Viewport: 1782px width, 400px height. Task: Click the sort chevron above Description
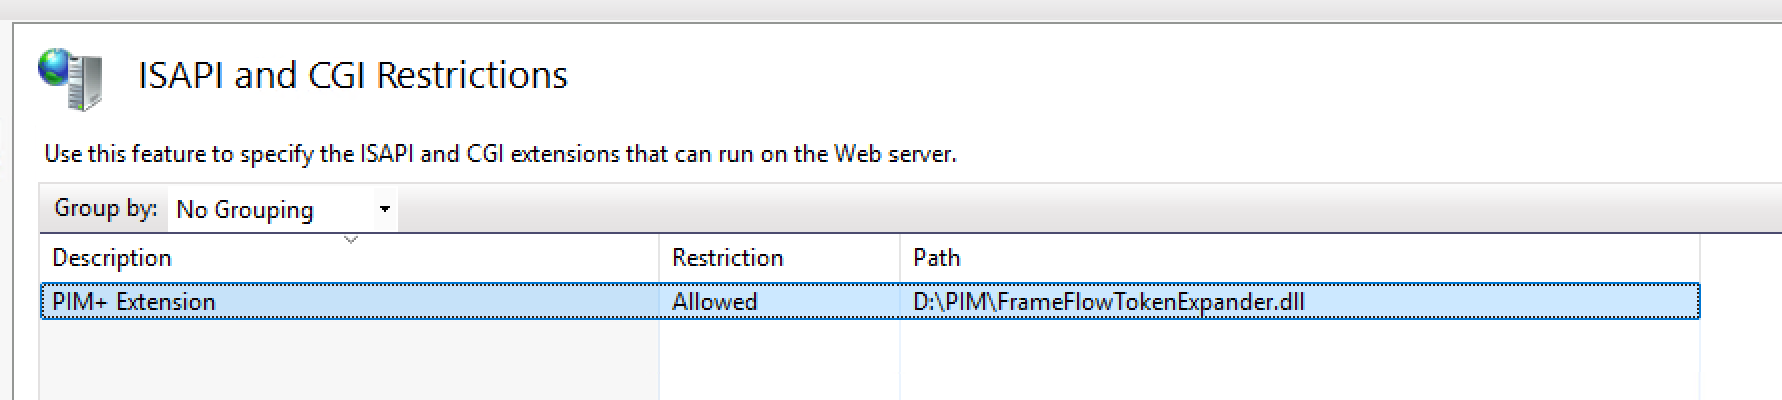click(350, 240)
